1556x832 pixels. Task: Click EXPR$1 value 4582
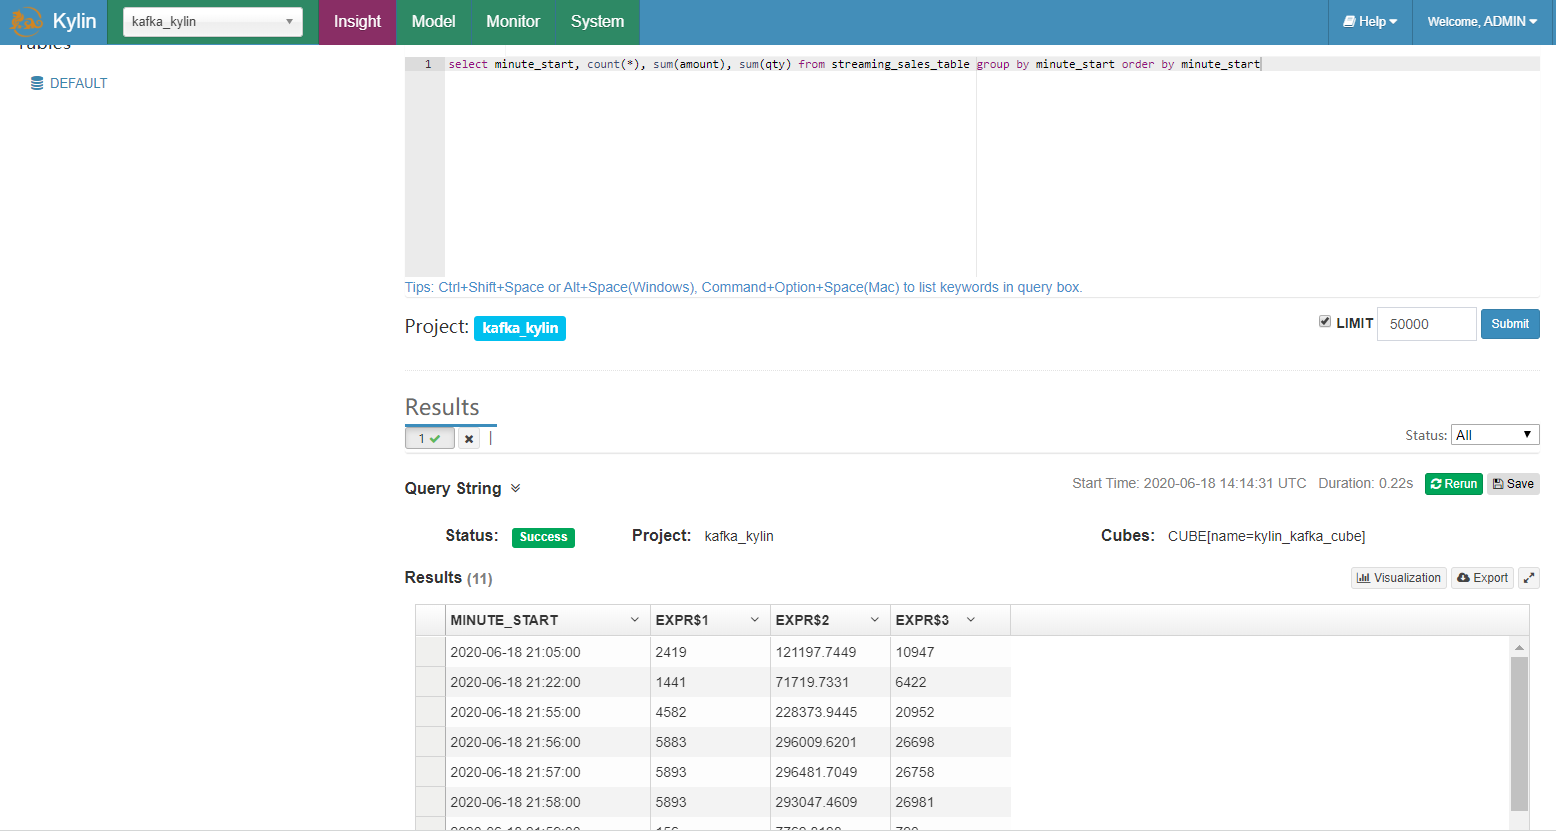coord(710,712)
